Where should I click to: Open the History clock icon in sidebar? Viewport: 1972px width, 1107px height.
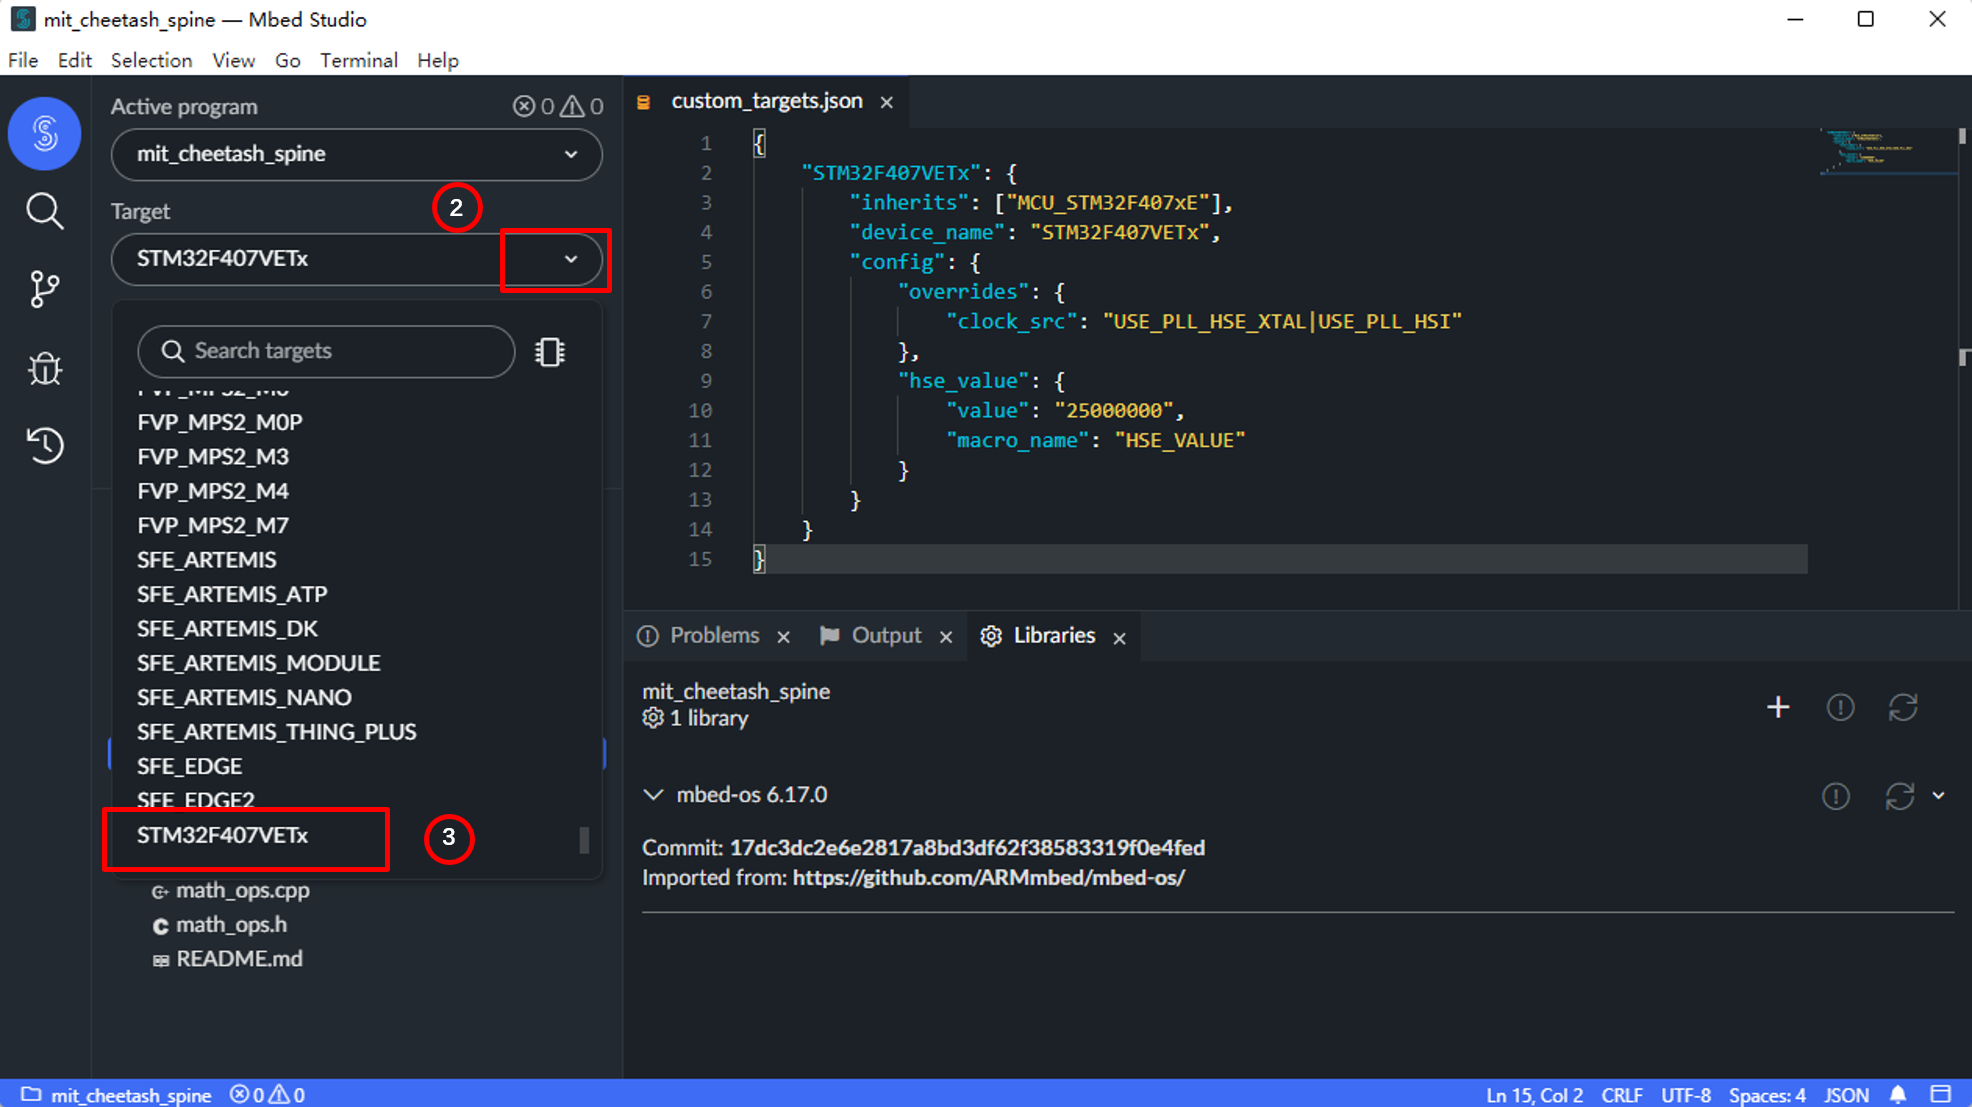(x=44, y=446)
